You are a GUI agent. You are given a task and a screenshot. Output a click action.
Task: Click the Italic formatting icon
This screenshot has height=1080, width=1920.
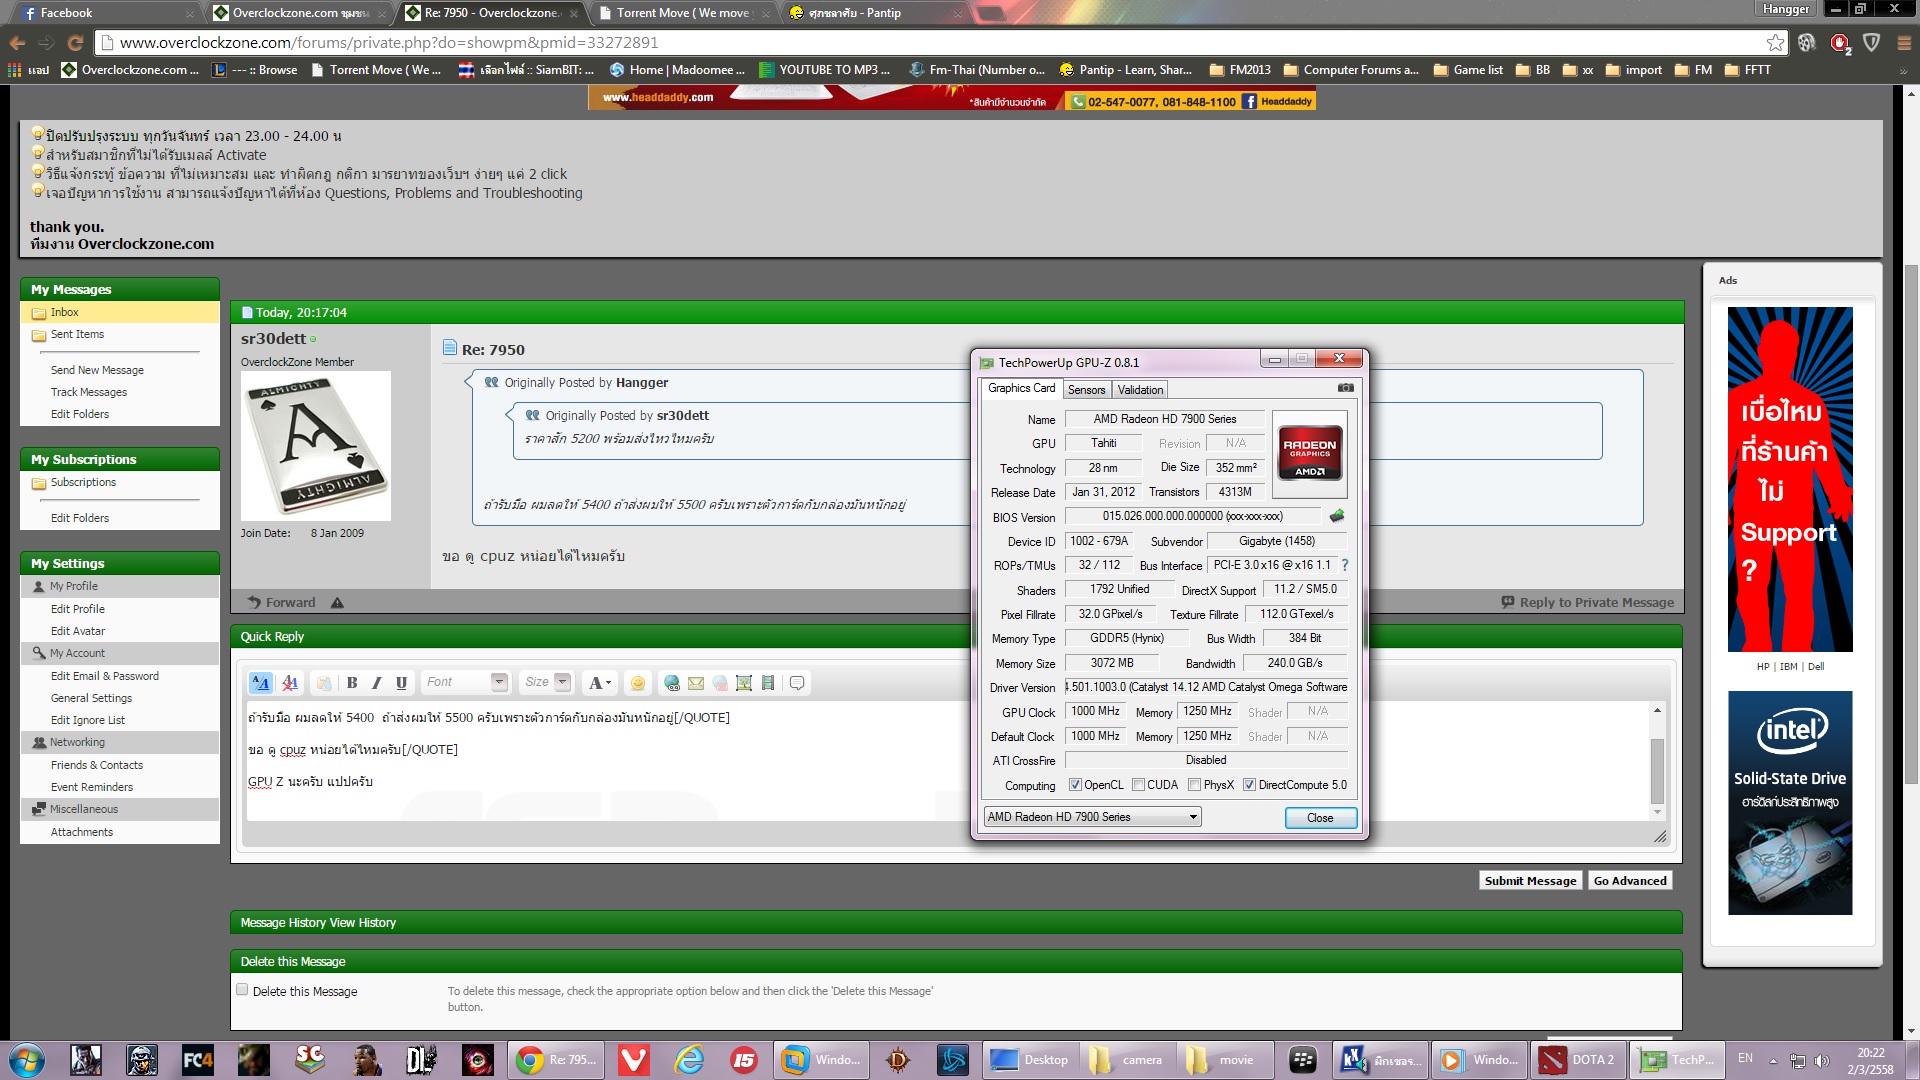click(x=377, y=683)
